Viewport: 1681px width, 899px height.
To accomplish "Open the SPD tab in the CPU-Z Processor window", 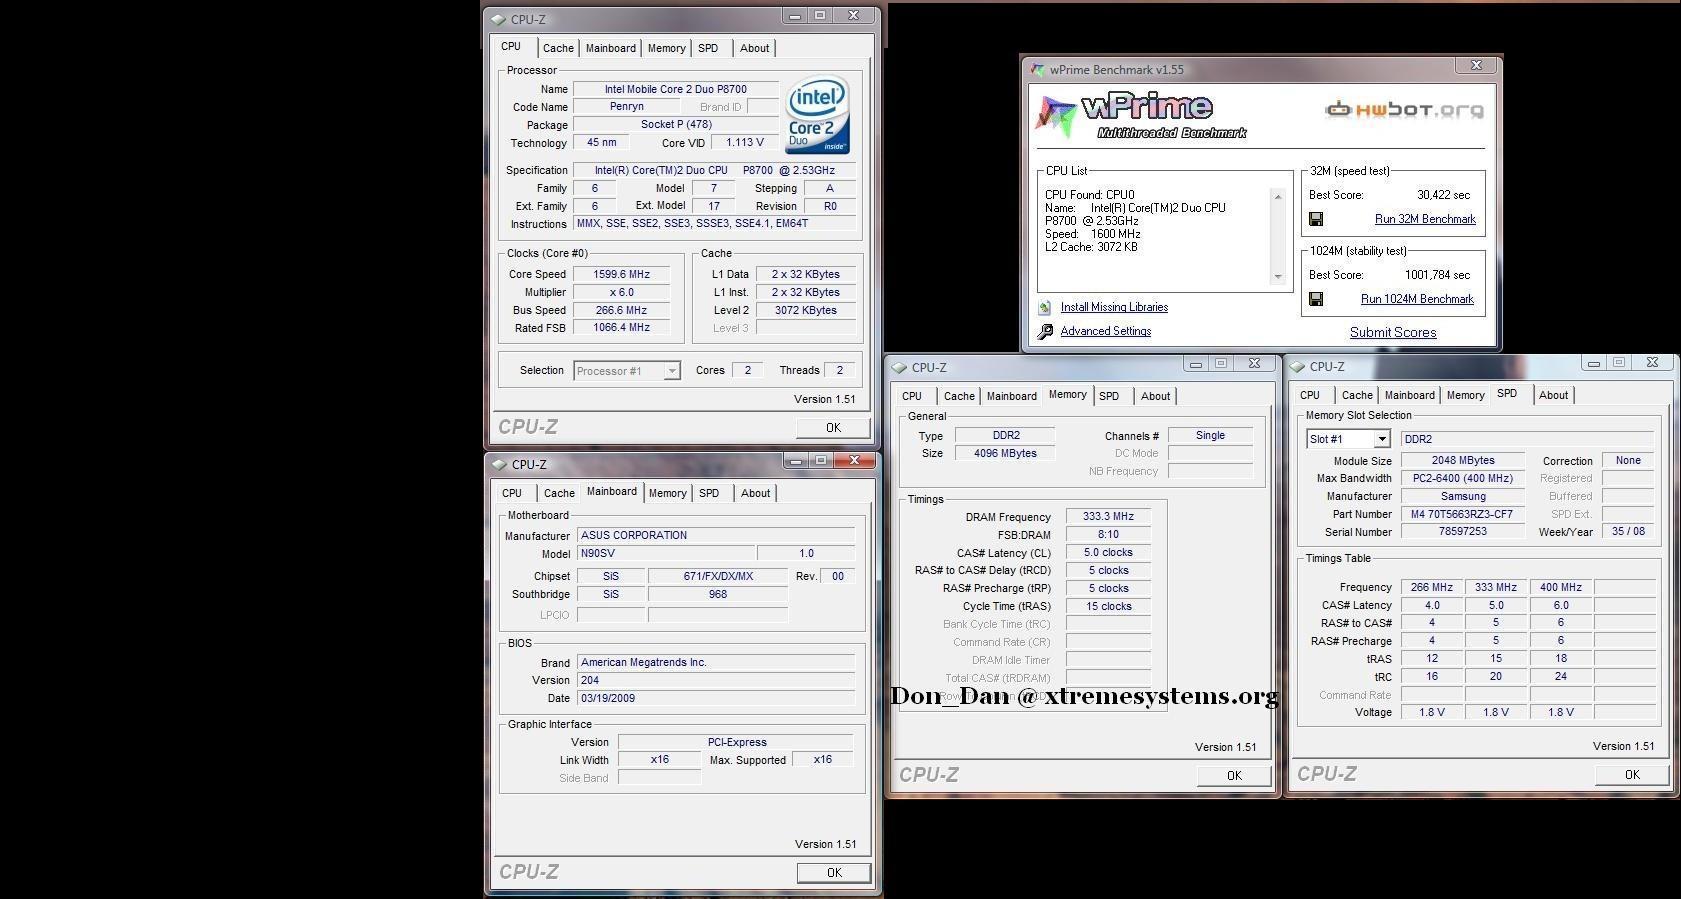I will [708, 48].
